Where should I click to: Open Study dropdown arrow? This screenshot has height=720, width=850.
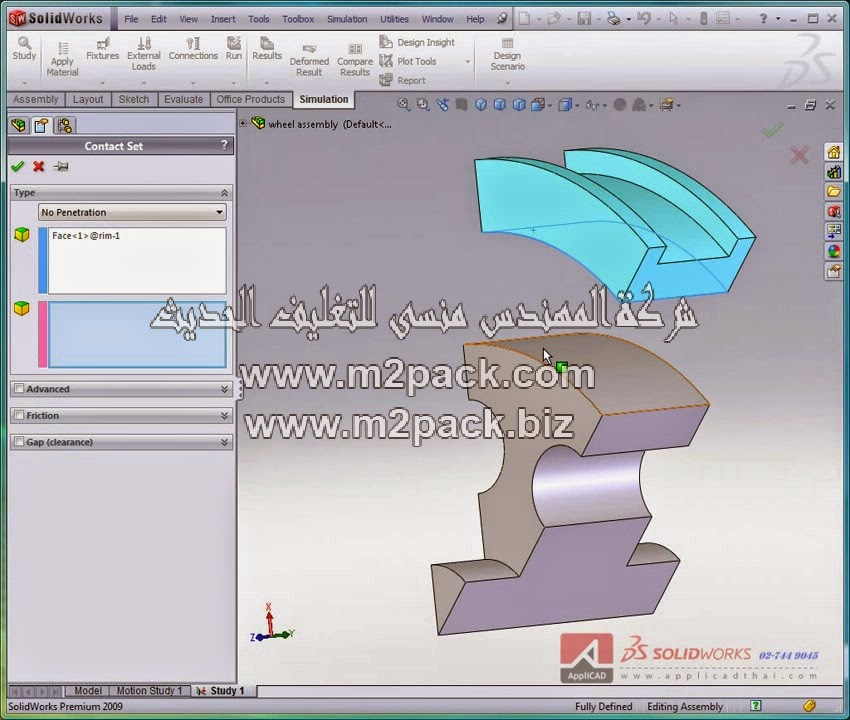pos(24,83)
